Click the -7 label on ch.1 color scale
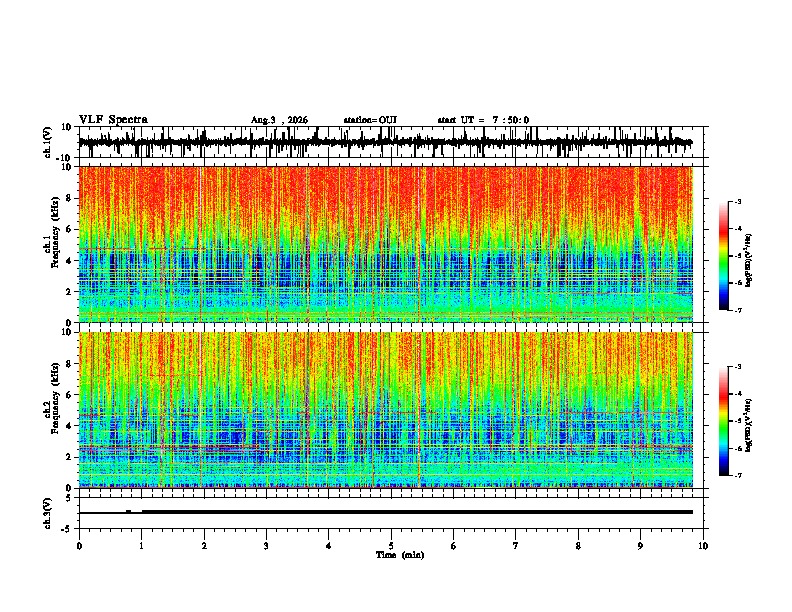792x612 pixels. click(x=737, y=310)
